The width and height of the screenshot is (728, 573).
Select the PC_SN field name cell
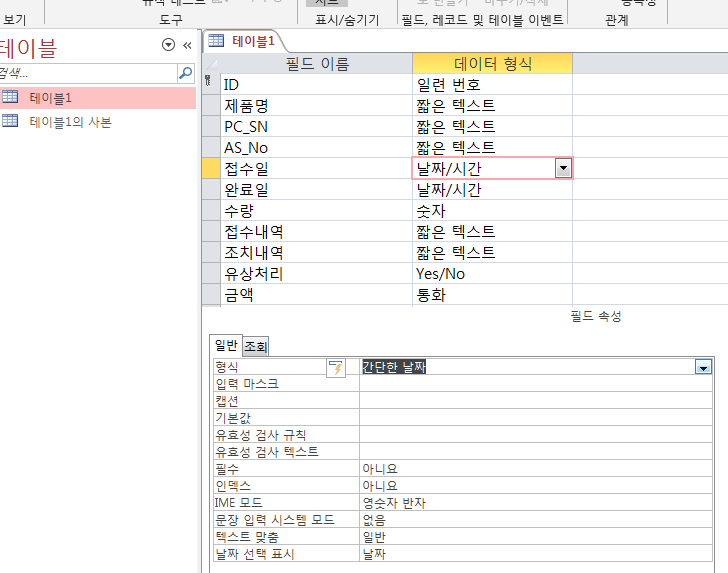point(316,126)
